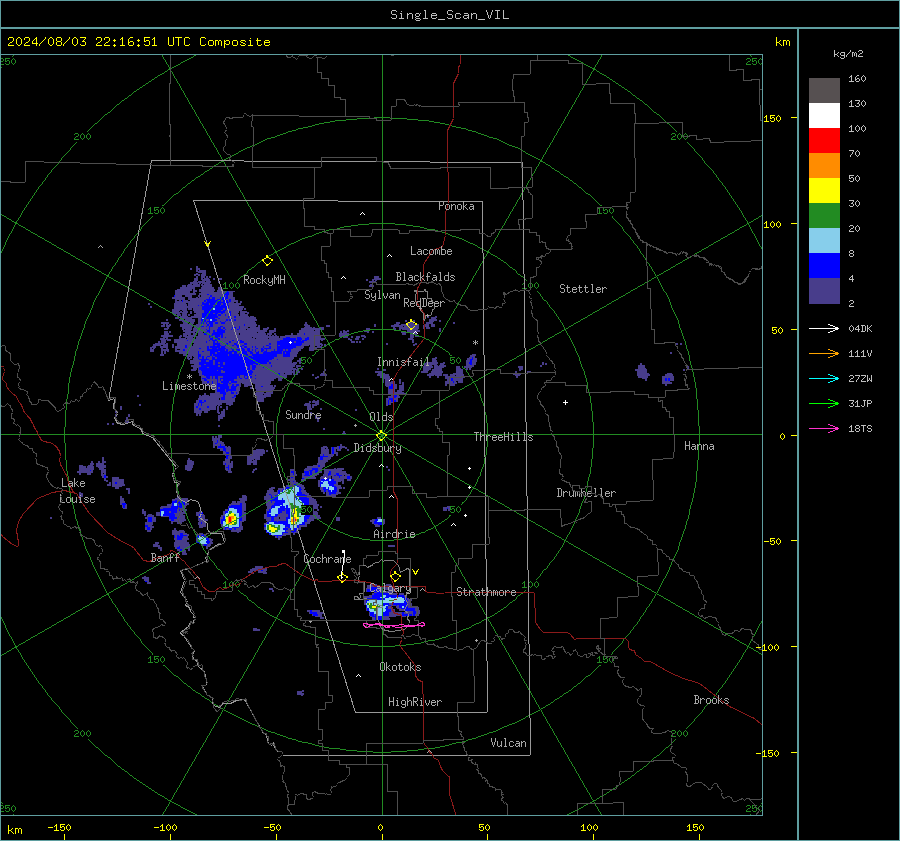Screen dimensions: 900x841
Task: Click the Lacombe label
Action: point(431,251)
